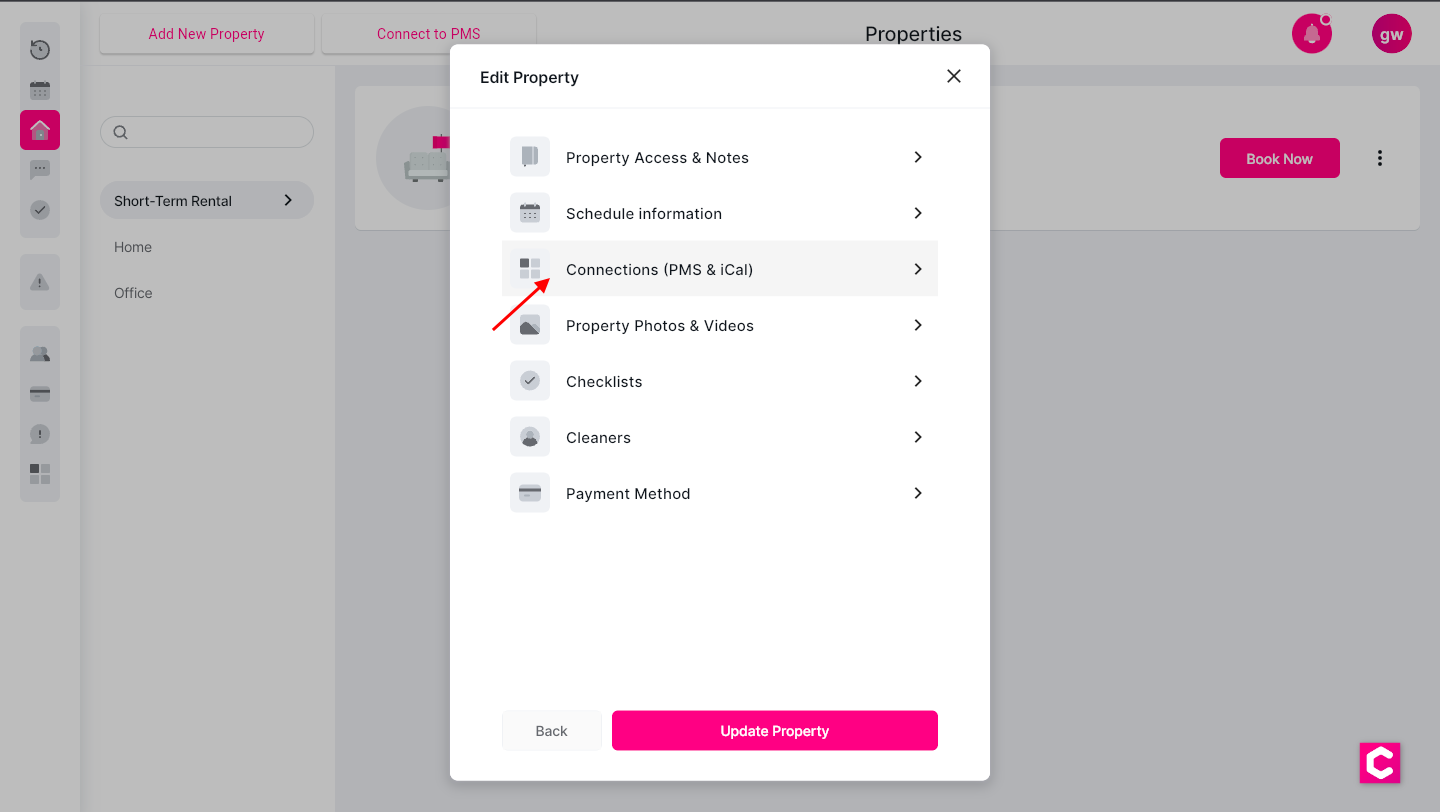This screenshot has width=1440, height=812.
Task: Open the three-dot property options menu
Action: coord(1380,158)
